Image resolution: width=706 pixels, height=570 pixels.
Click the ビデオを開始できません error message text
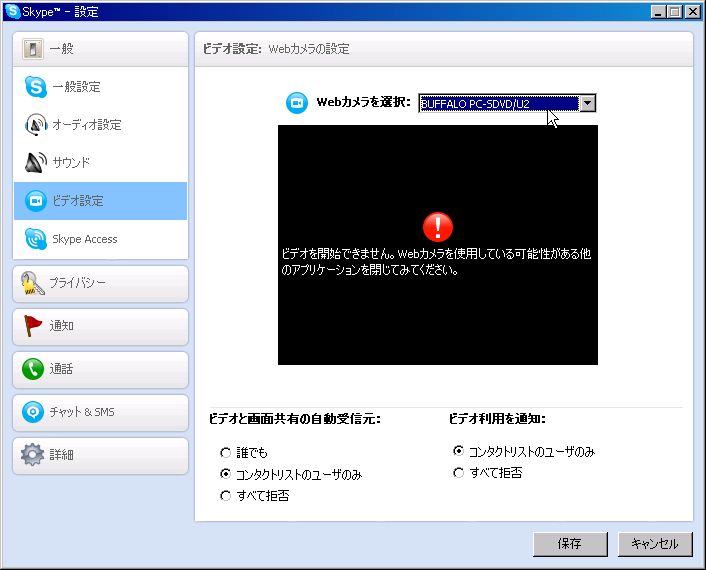pos(436,262)
